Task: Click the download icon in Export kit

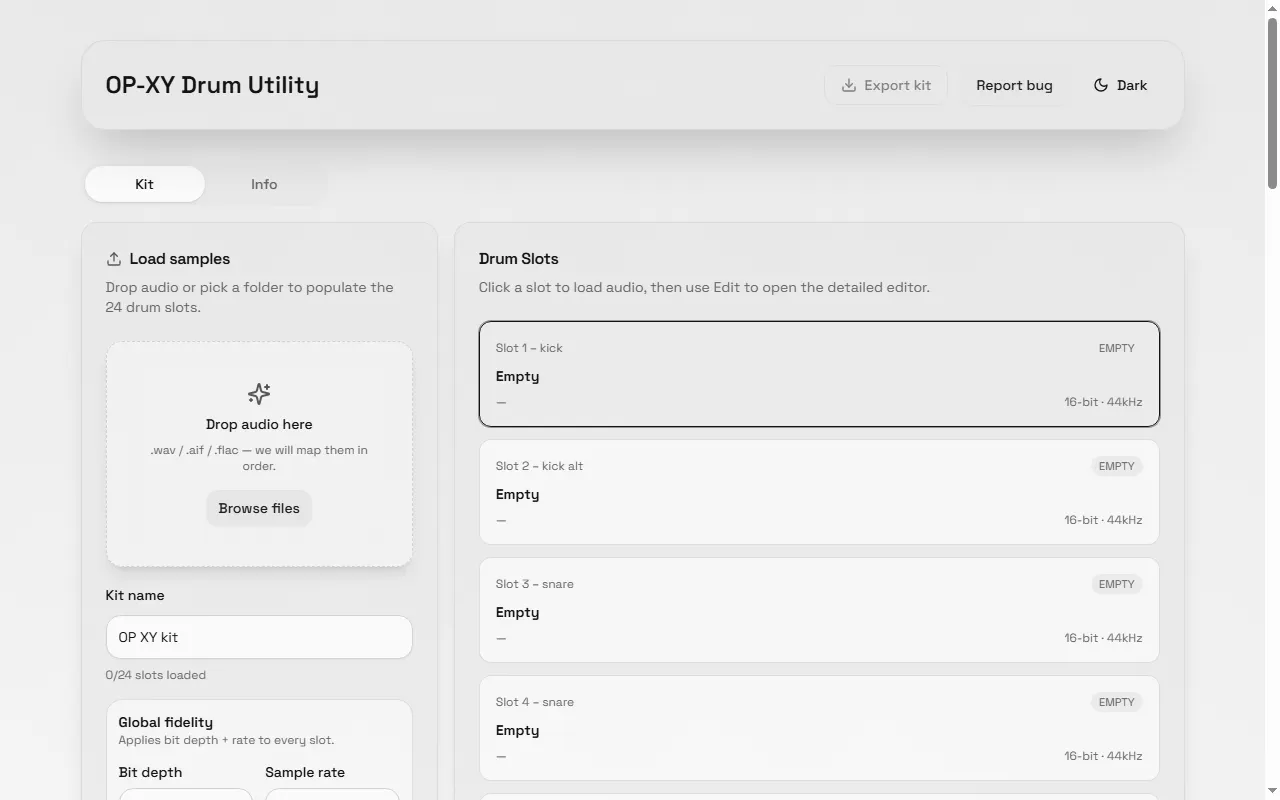Action: [848, 85]
